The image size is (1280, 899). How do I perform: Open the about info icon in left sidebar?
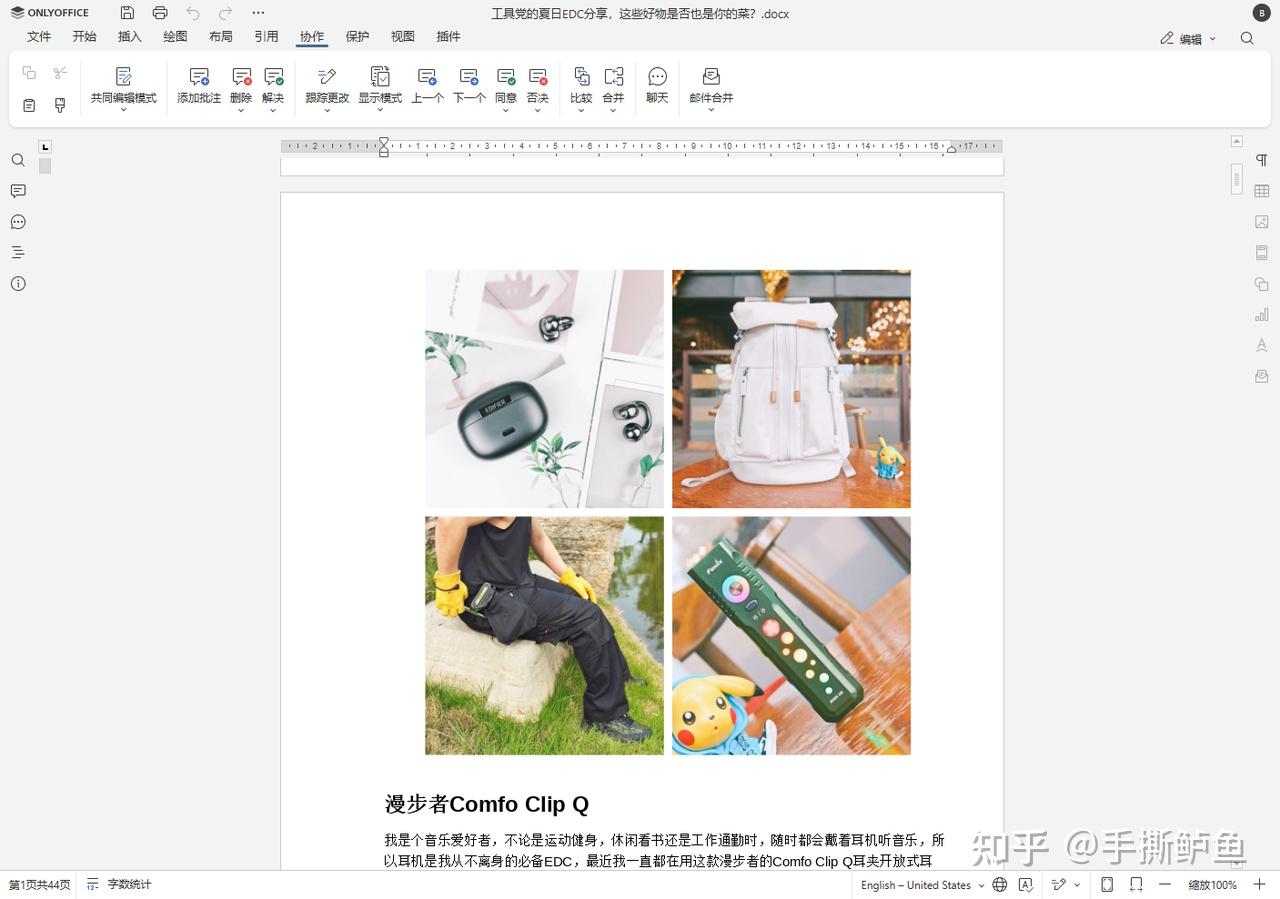click(18, 284)
